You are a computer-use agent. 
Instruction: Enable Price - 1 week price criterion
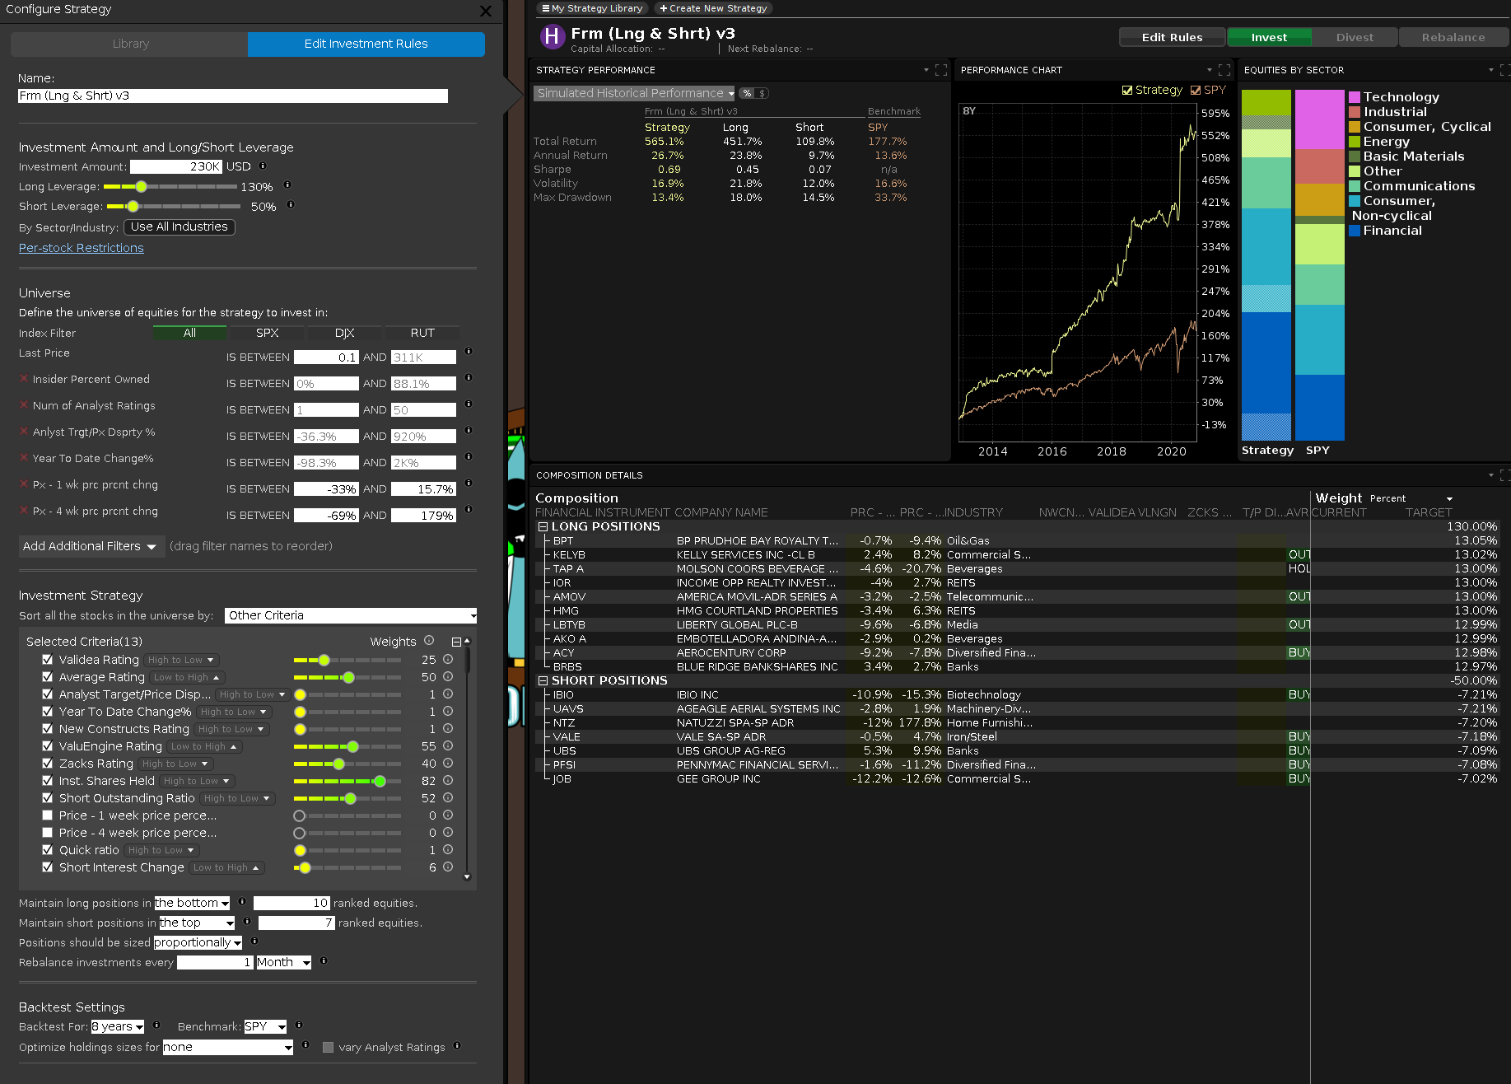tap(47, 816)
